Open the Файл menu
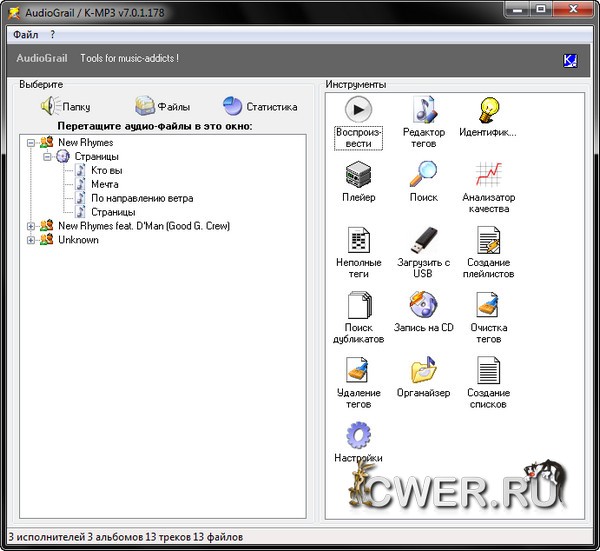Viewport: 600px width, 551px height. (26, 34)
